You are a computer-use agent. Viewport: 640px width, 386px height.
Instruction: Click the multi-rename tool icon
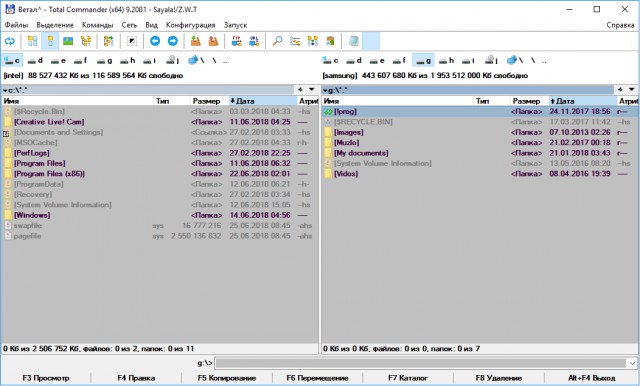pos(295,41)
